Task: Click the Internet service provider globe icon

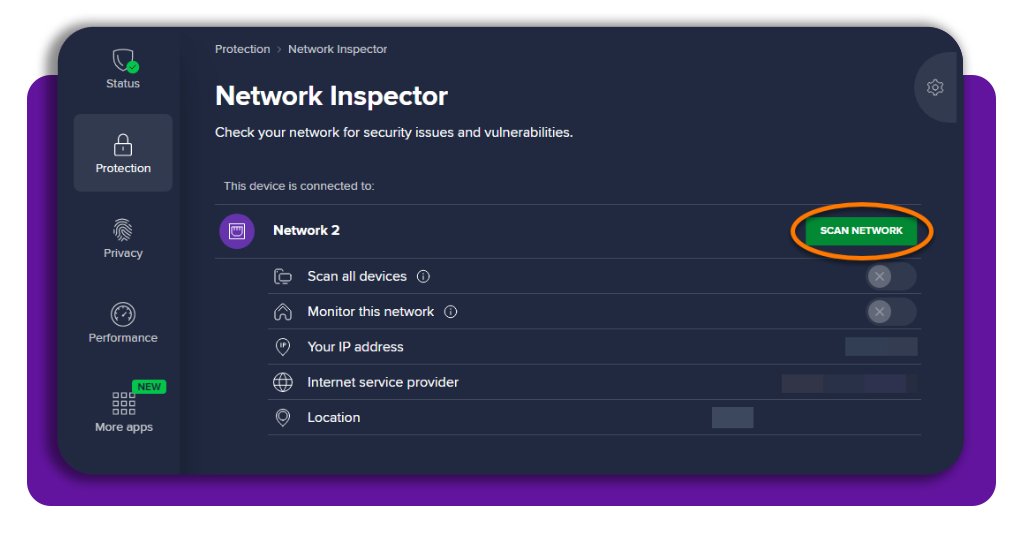Action: [283, 382]
